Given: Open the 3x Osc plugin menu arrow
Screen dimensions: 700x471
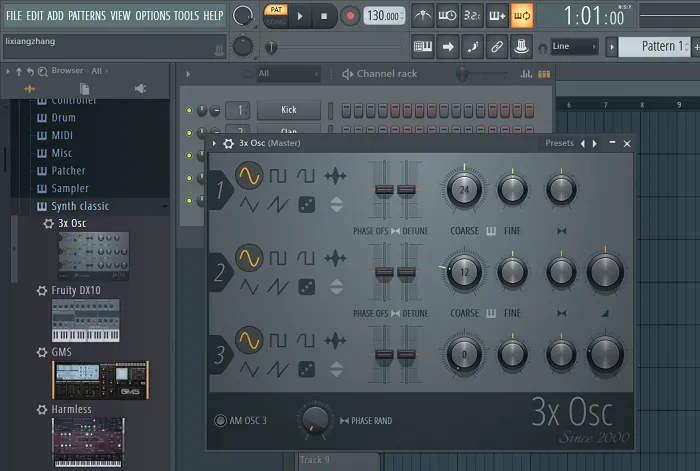Looking at the screenshot, I should pyautogui.click(x=214, y=143).
